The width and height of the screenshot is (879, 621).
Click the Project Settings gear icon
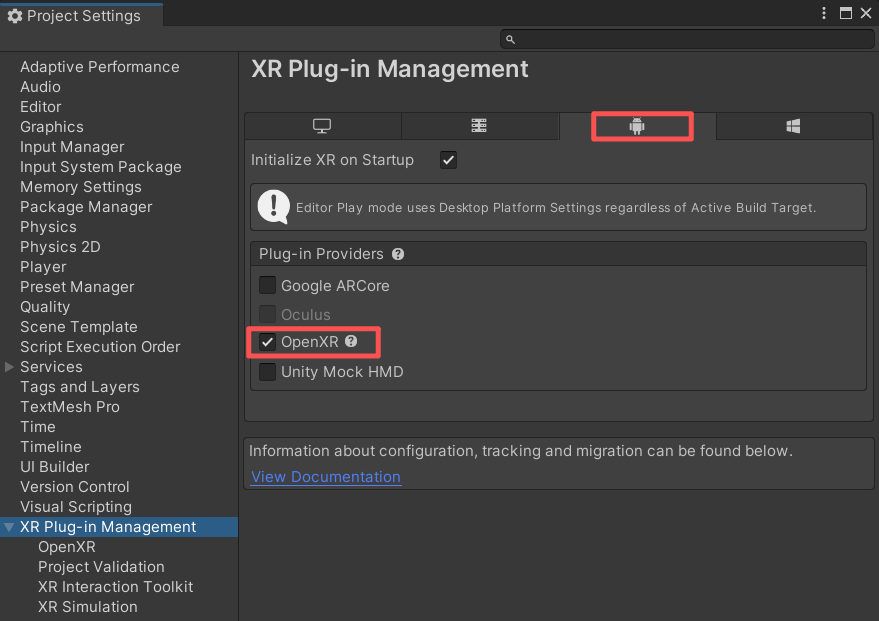click(14, 16)
